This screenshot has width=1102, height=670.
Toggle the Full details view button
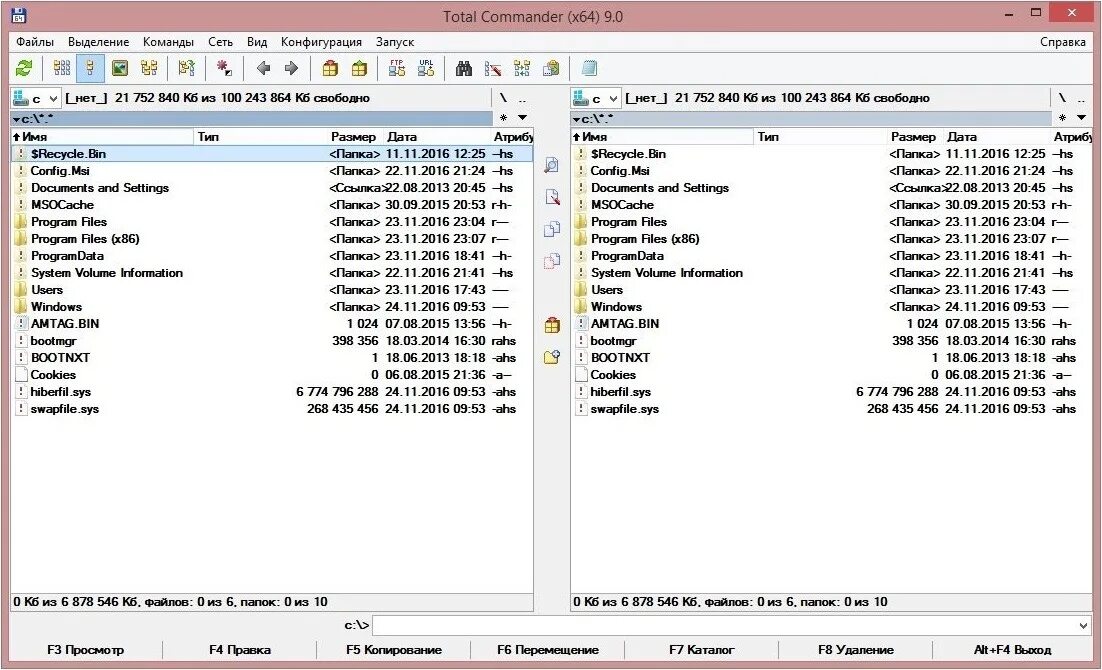(x=88, y=68)
